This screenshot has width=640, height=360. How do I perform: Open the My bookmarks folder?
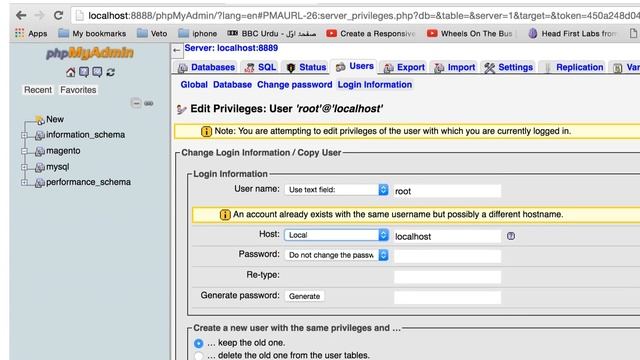(92, 33)
